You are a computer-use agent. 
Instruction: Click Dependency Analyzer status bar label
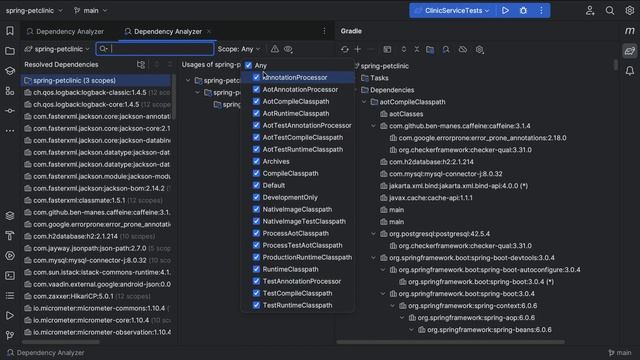click(45, 353)
